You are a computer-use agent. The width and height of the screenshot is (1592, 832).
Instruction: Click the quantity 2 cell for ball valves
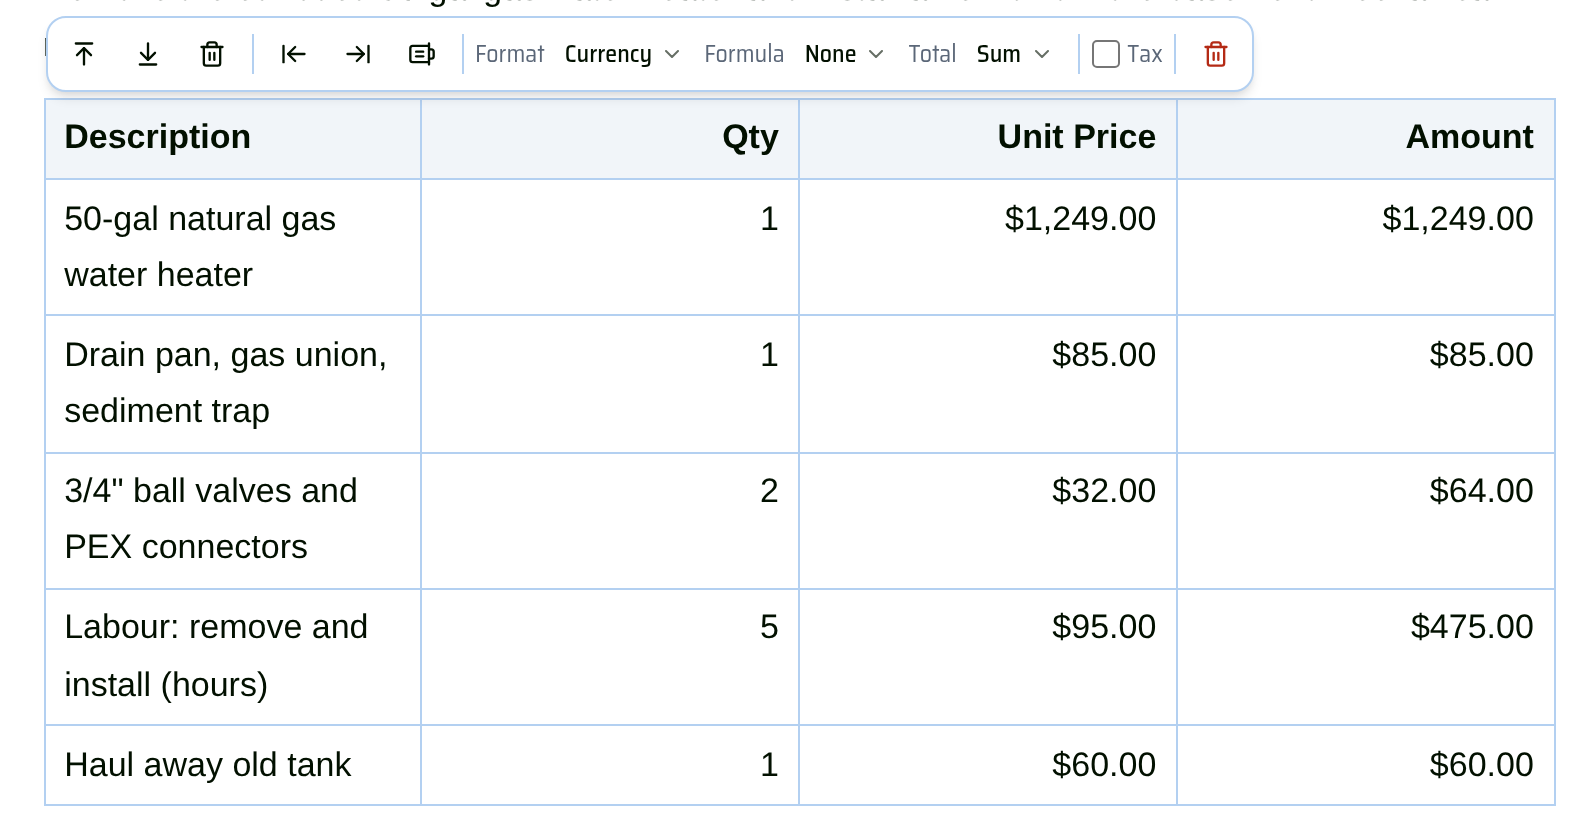pyautogui.click(x=610, y=521)
